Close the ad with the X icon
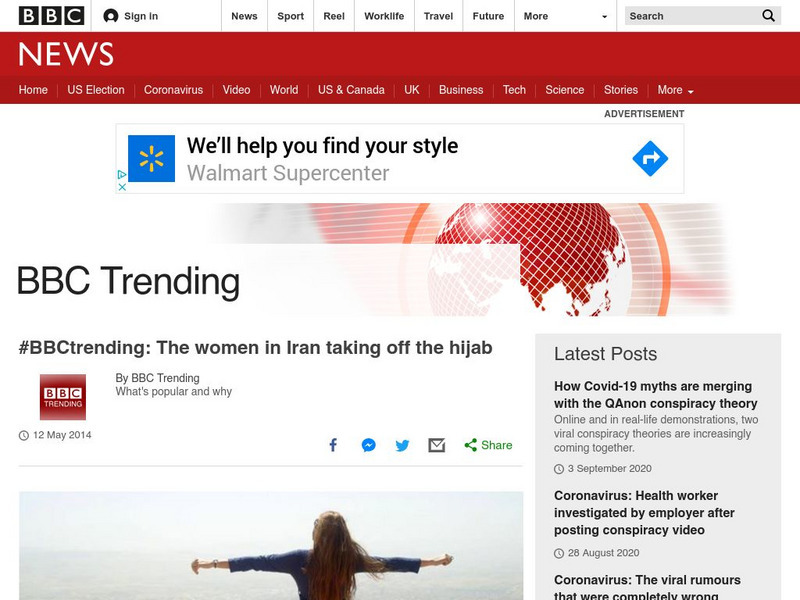This screenshot has width=800, height=600. coord(122,186)
